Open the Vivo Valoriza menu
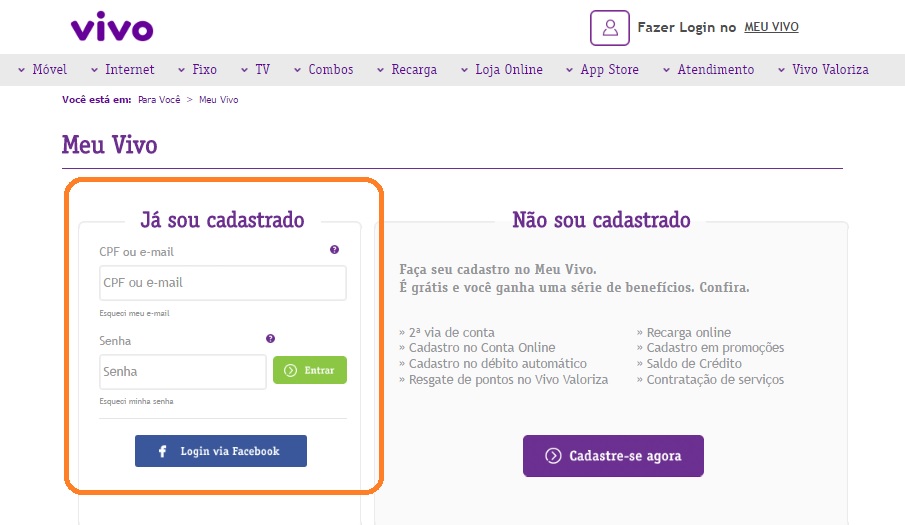This screenshot has width=905, height=525. tap(823, 70)
